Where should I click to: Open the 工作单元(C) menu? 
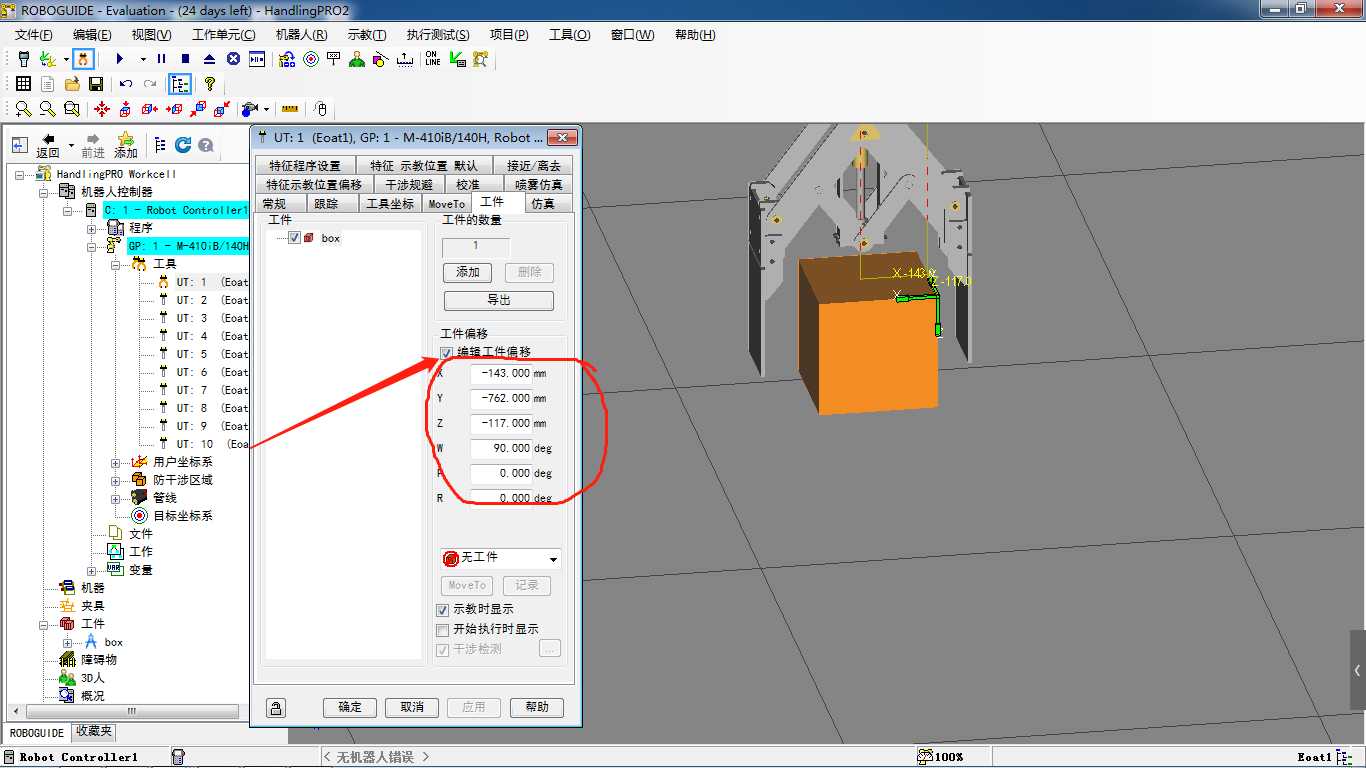point(224,35)
